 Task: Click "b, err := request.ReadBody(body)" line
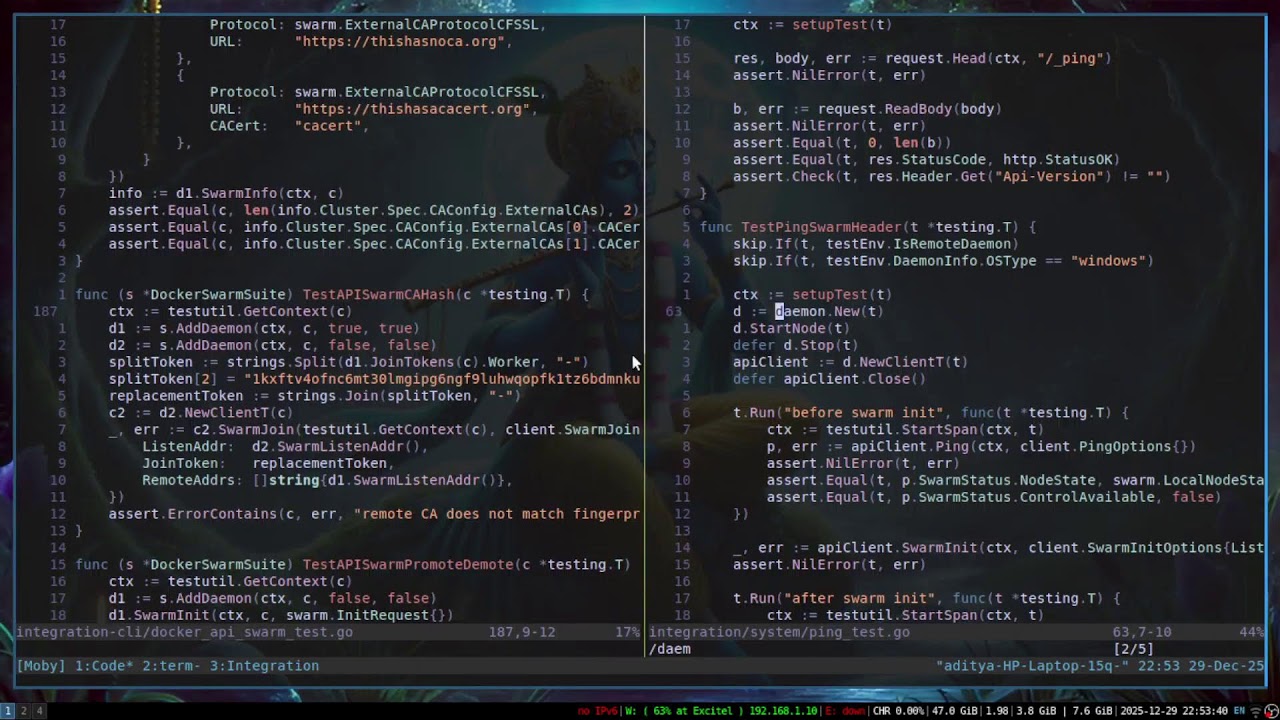(867, 109)
